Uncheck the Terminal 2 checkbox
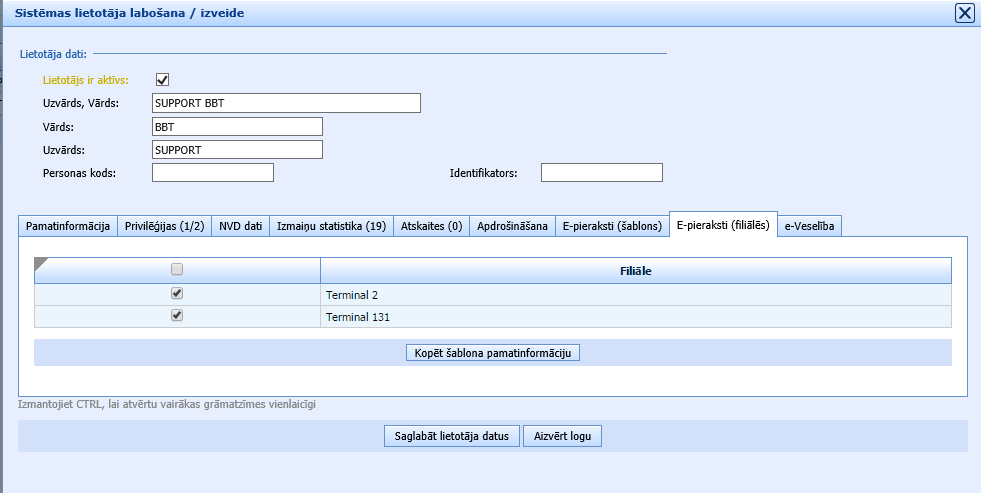 tap(177, 294)
